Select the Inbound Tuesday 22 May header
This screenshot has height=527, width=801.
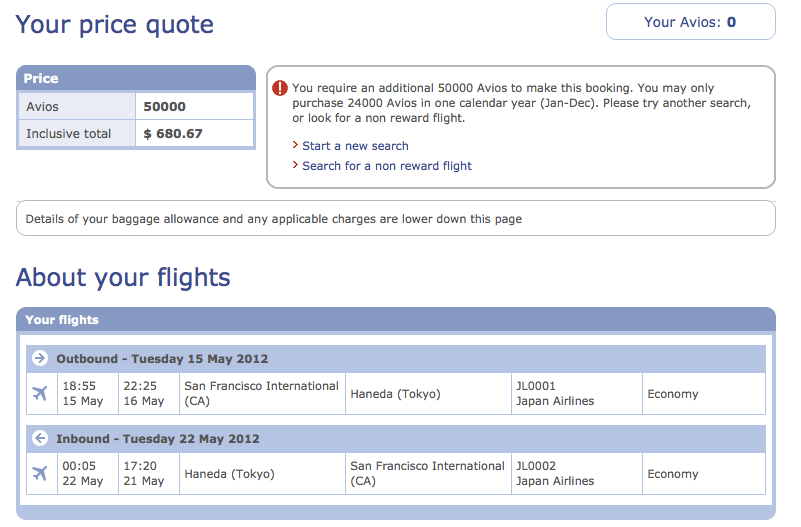(396, 439)
